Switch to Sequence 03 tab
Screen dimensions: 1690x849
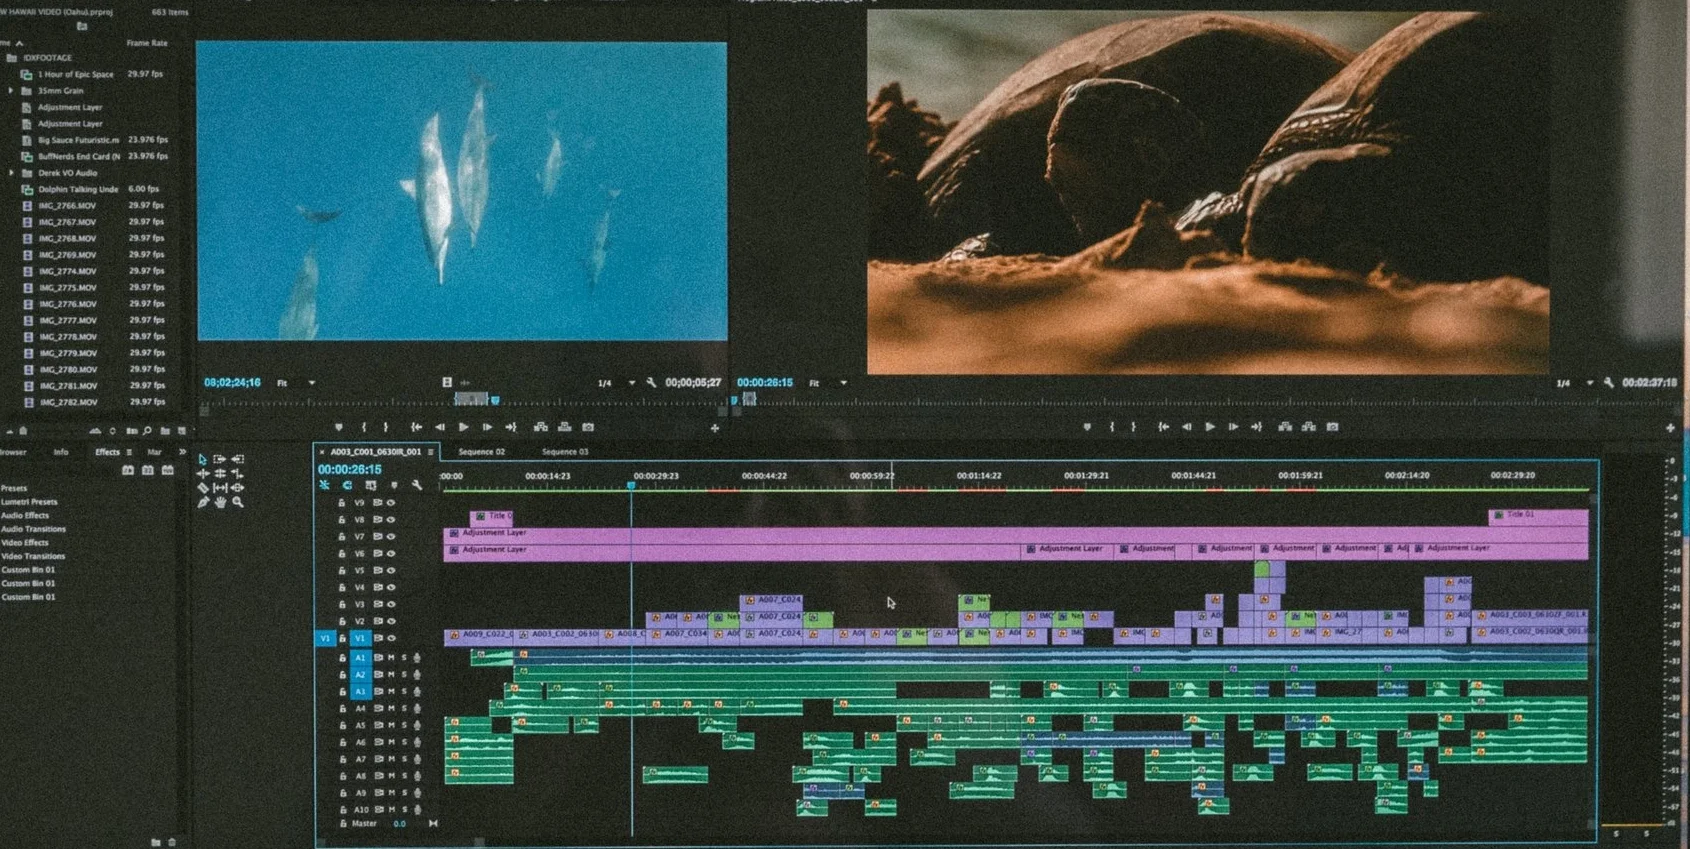click(x=565, y=452)
